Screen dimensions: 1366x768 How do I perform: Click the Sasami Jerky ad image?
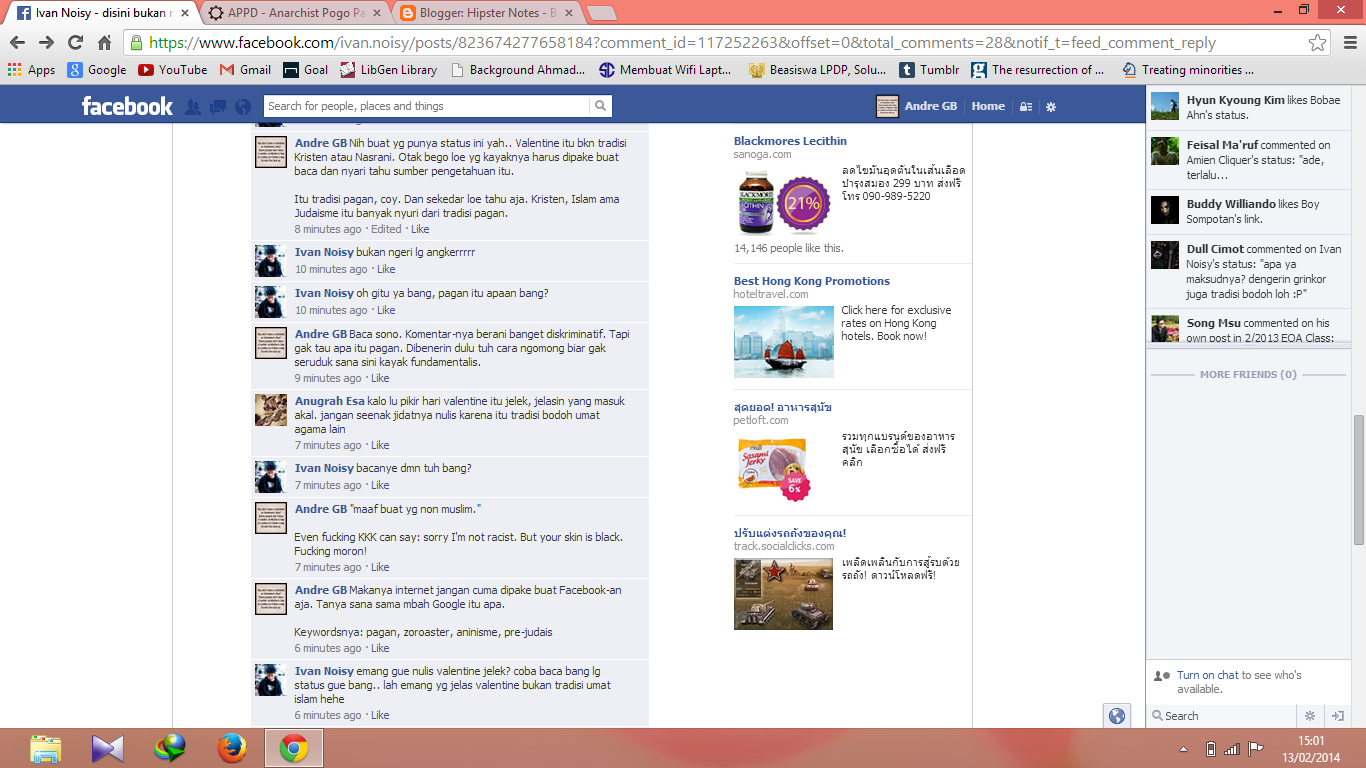(773, 467)
